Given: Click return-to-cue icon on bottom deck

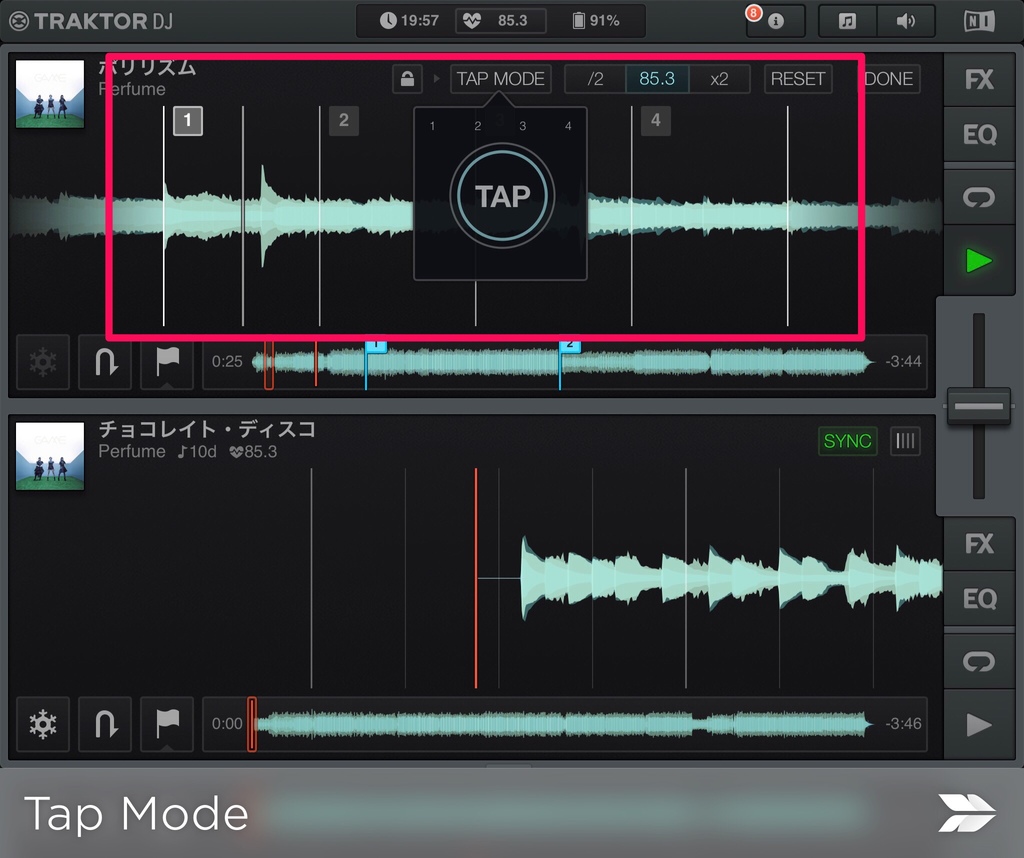Looking at the screenshot, I should (105, 724).
